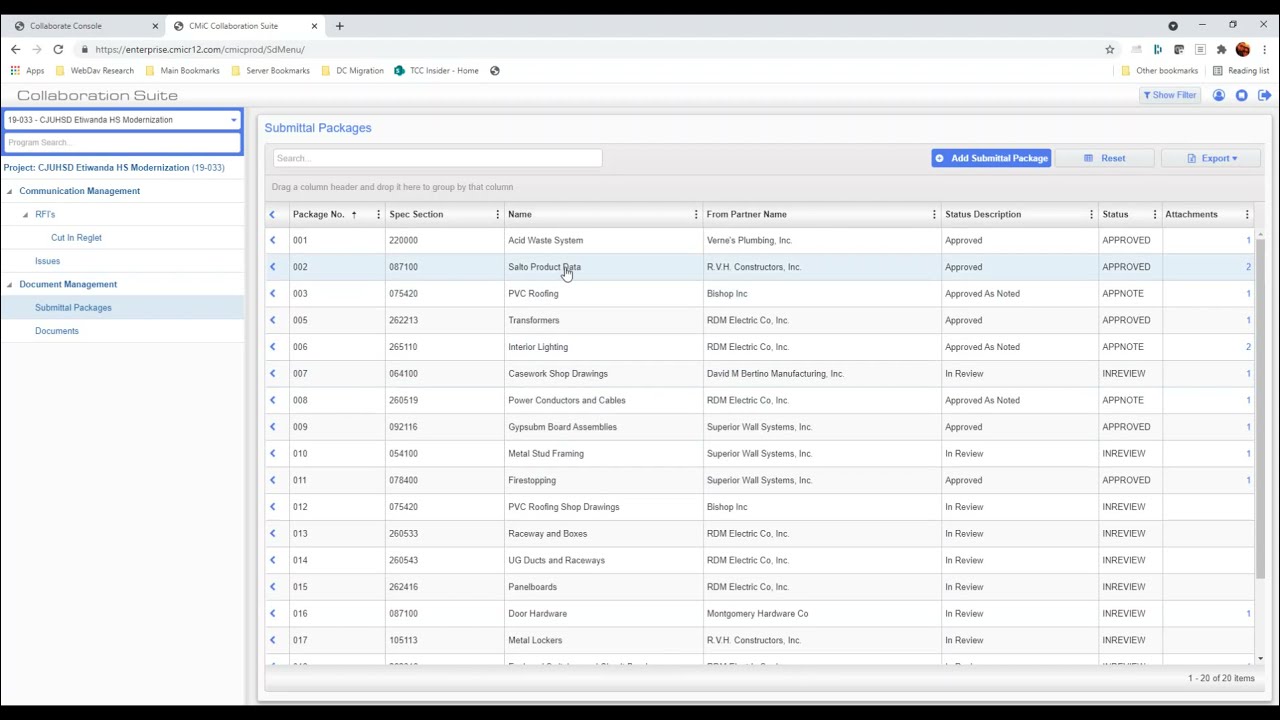The image size is (1280, 720).
Task: Expand row actions for package 016
Action: pyautogui.click(x=272, y=614)
